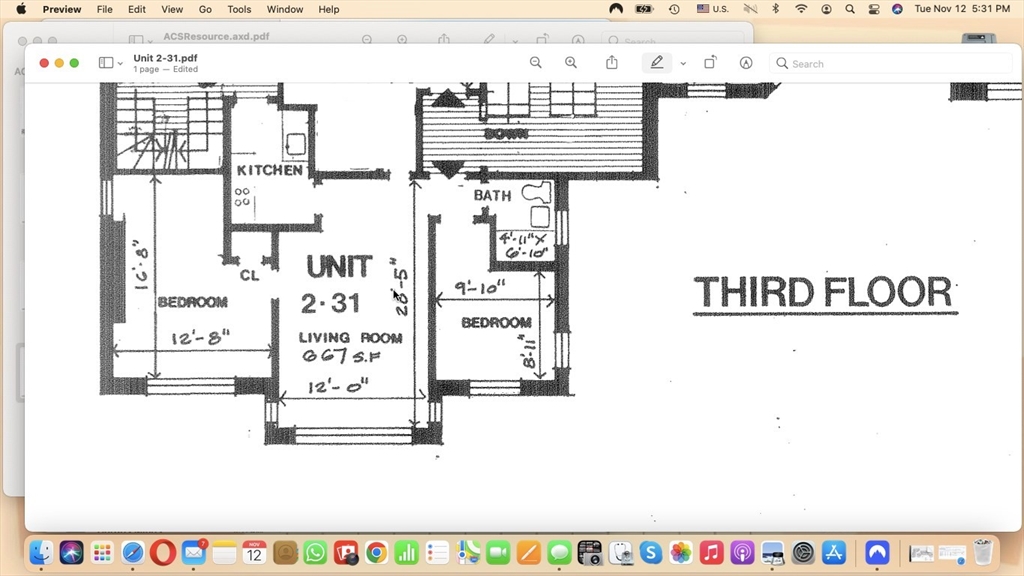Expand the sidebar view options chevron
This screenshot has height=576, width=1024.
[x=121, y=63]
